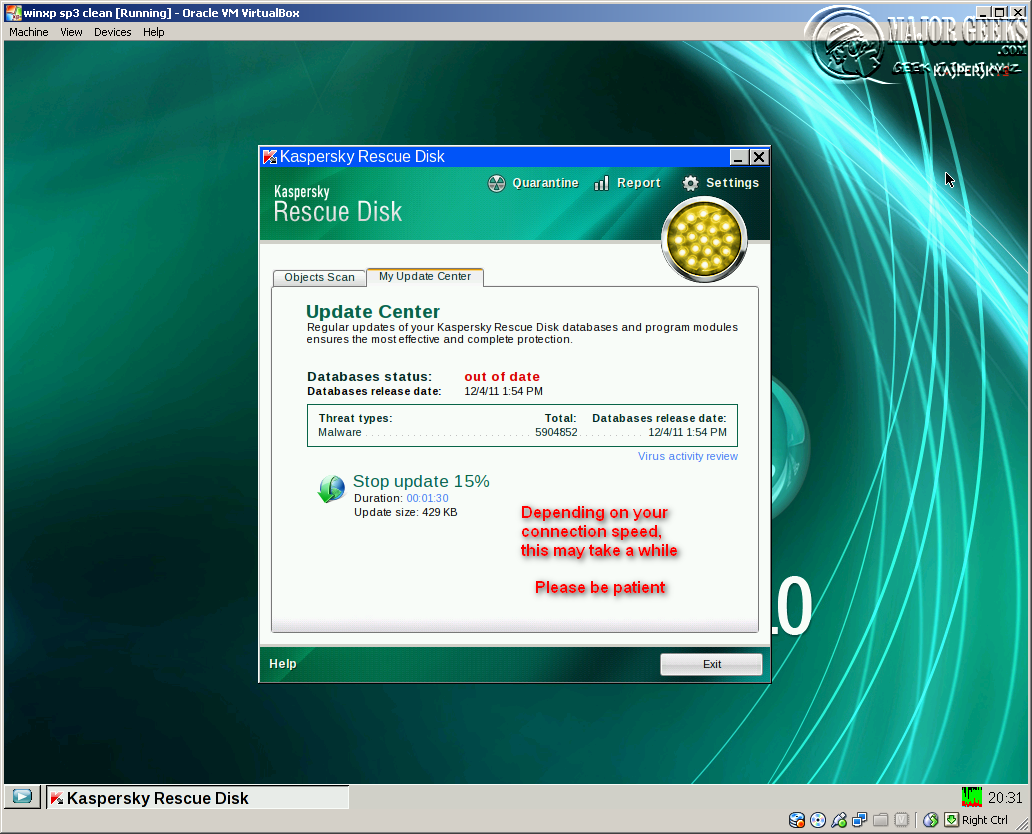1032x834 pixels.
Task: Stop the 15% database update
Action: 421,481
